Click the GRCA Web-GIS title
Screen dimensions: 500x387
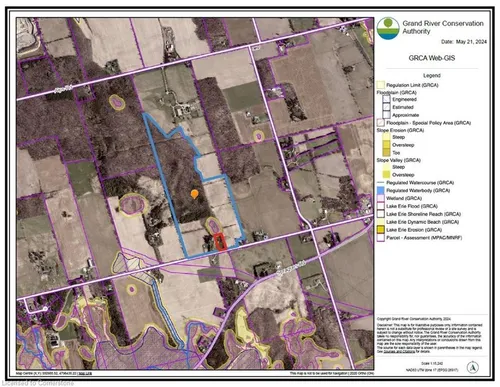coord(432,58)
